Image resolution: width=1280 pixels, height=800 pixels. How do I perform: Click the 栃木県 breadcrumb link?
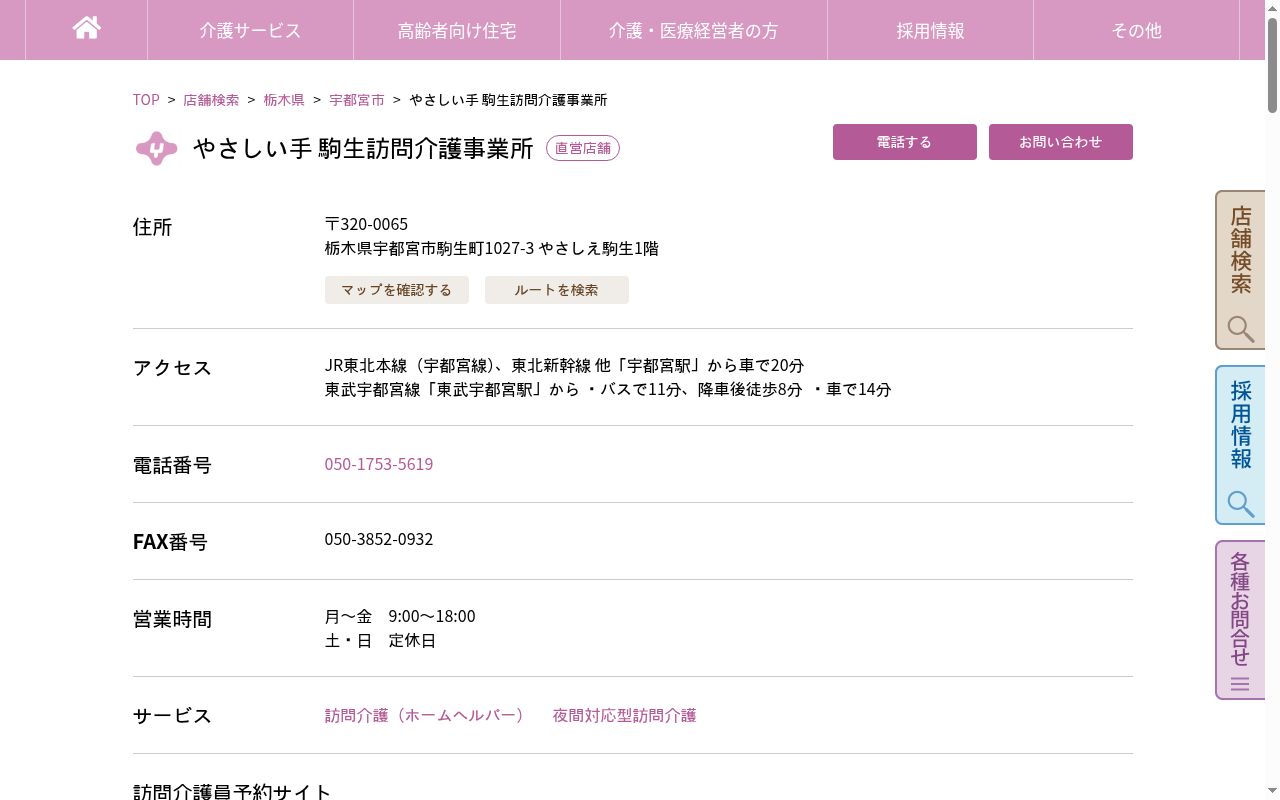(284, 100)
